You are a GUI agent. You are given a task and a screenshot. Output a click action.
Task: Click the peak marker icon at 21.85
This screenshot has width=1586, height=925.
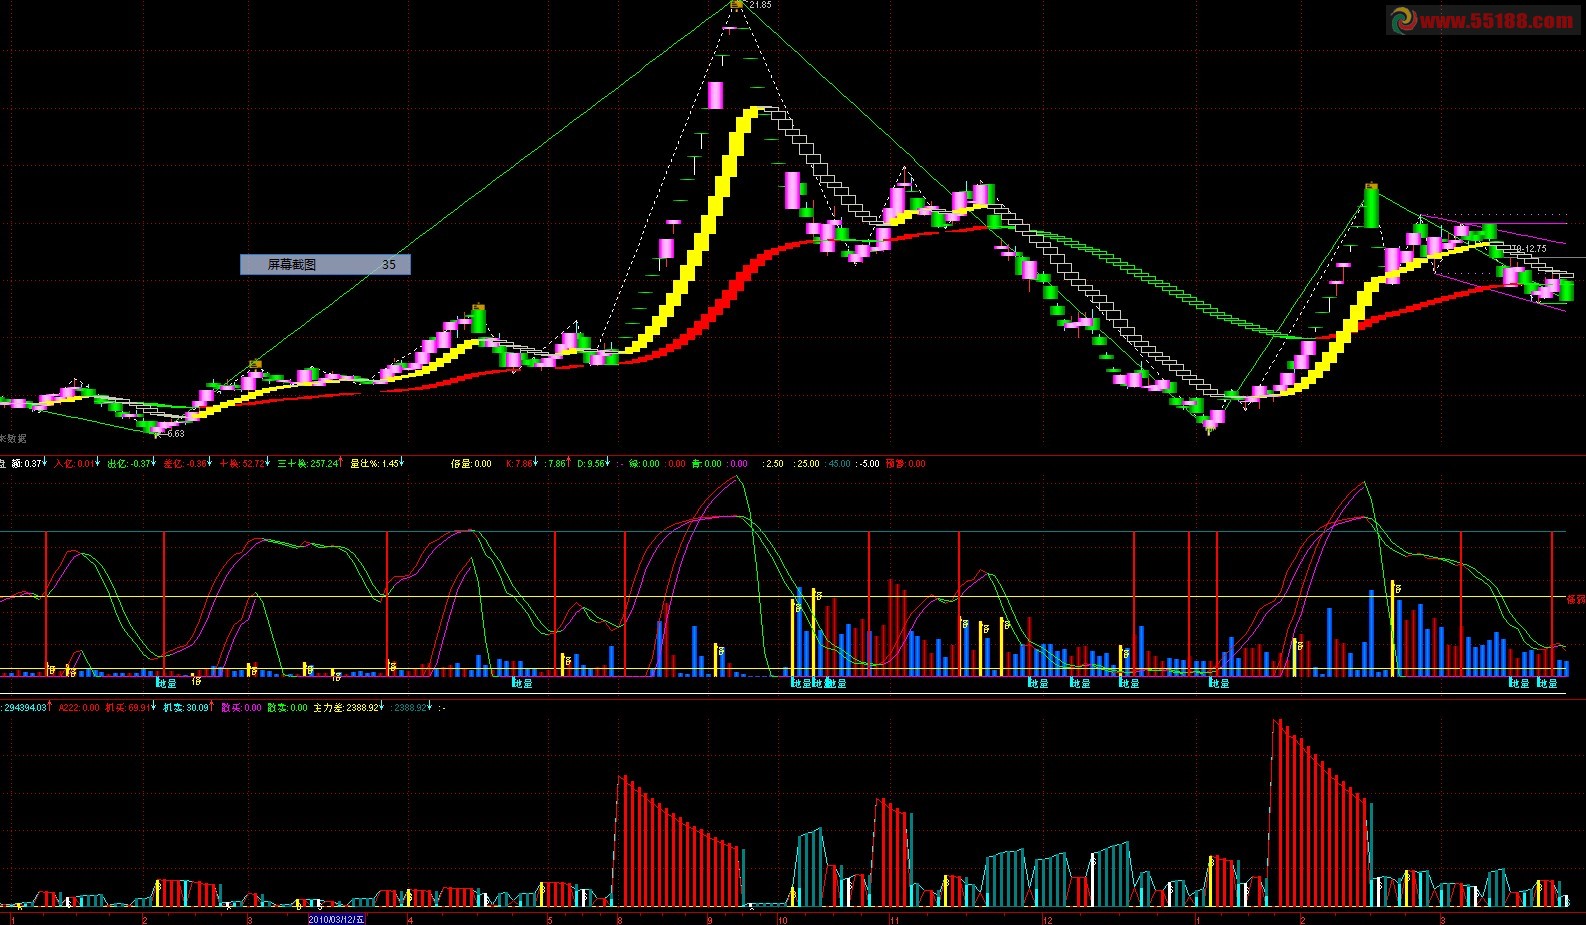pyautogui.click(x=737, y=5)
